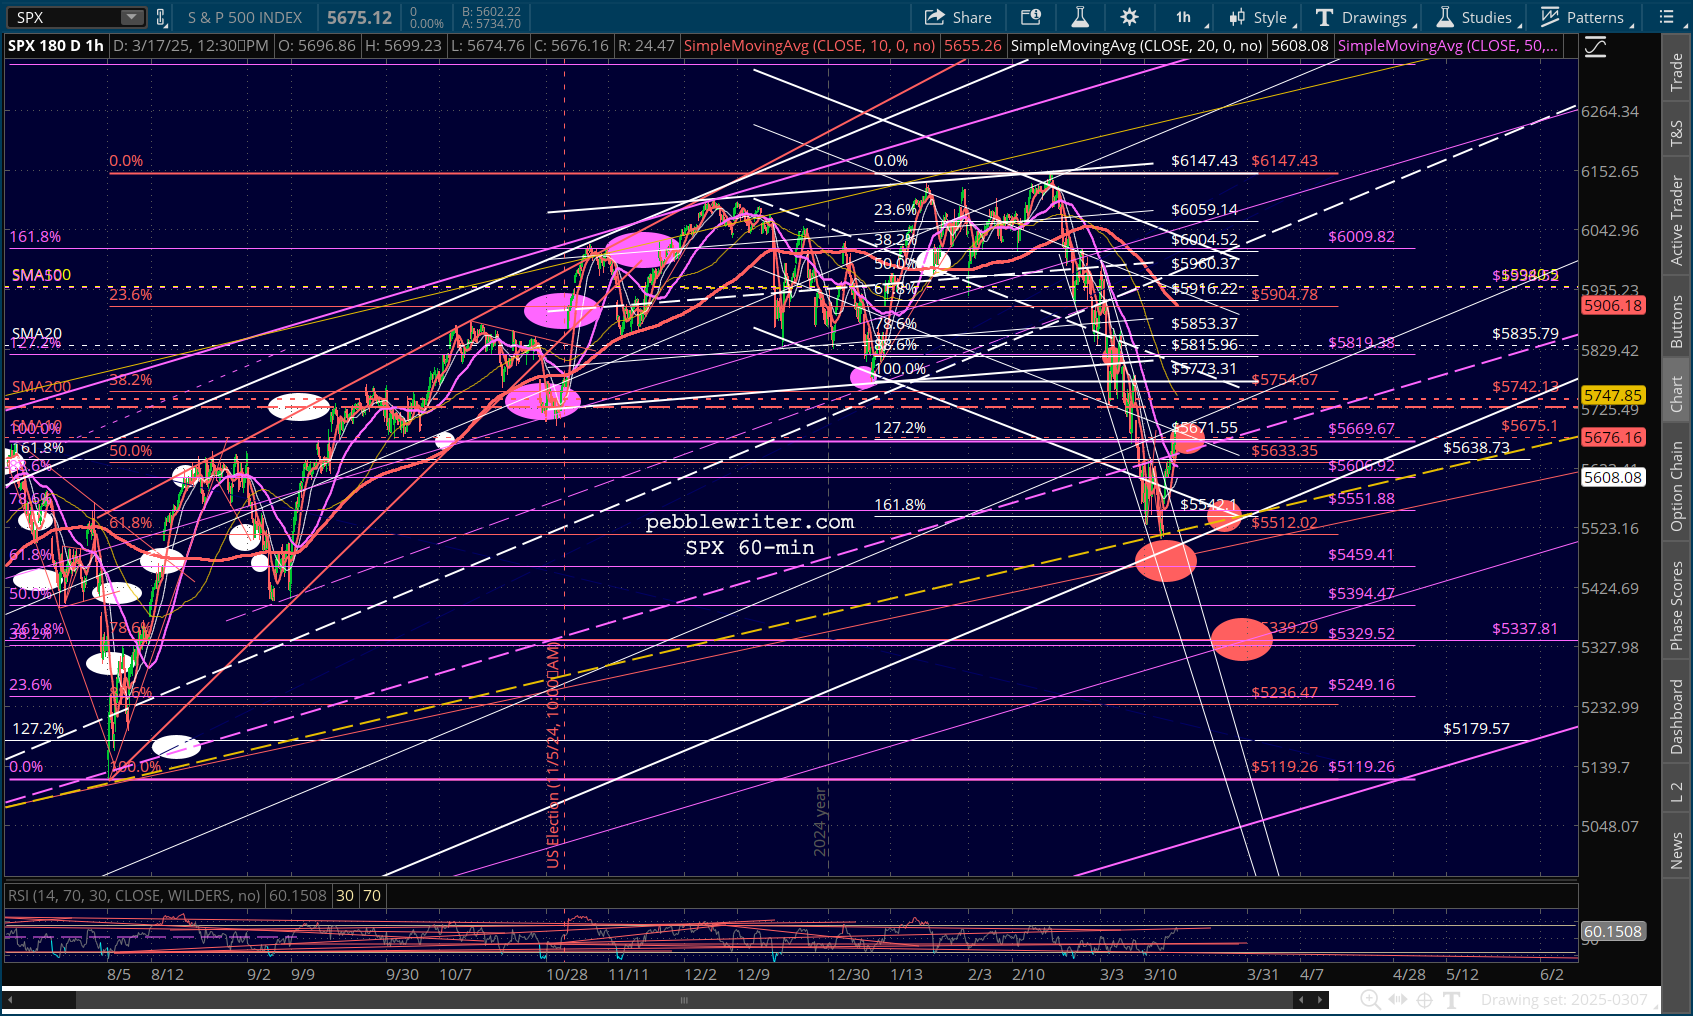This screenshot has width=1693, height=1016.
Task: Click the 2024 year vertical line label
Action: (x=820, y=822)
